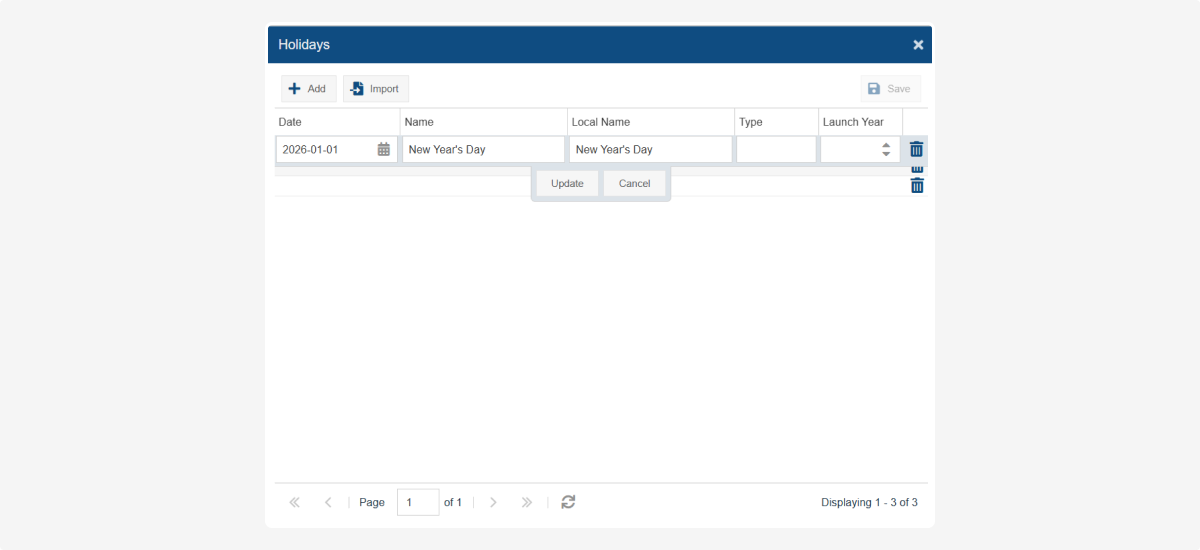This screenshot has width=1200, height=550.
Task: Click the bottom-most trash delete icon
Action: pos(917,186)
